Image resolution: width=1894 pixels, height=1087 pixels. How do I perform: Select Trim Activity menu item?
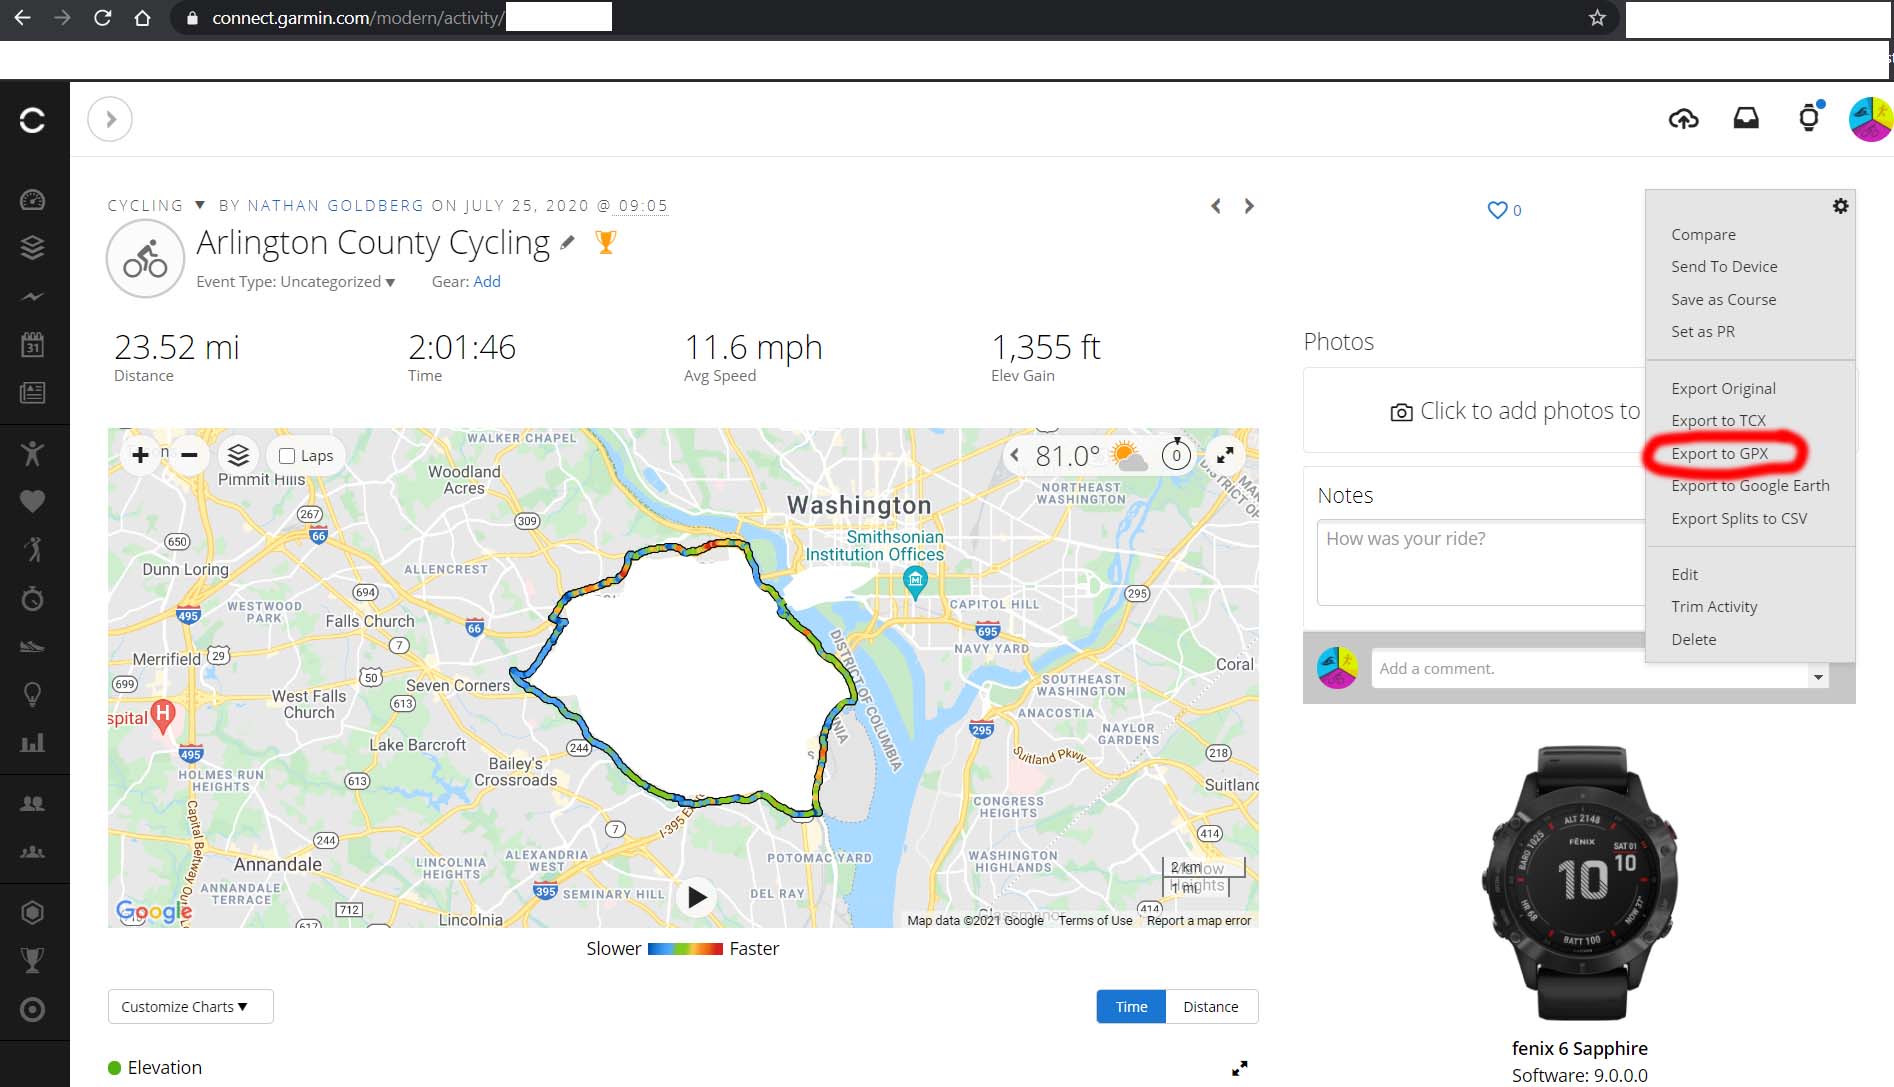1714,606
